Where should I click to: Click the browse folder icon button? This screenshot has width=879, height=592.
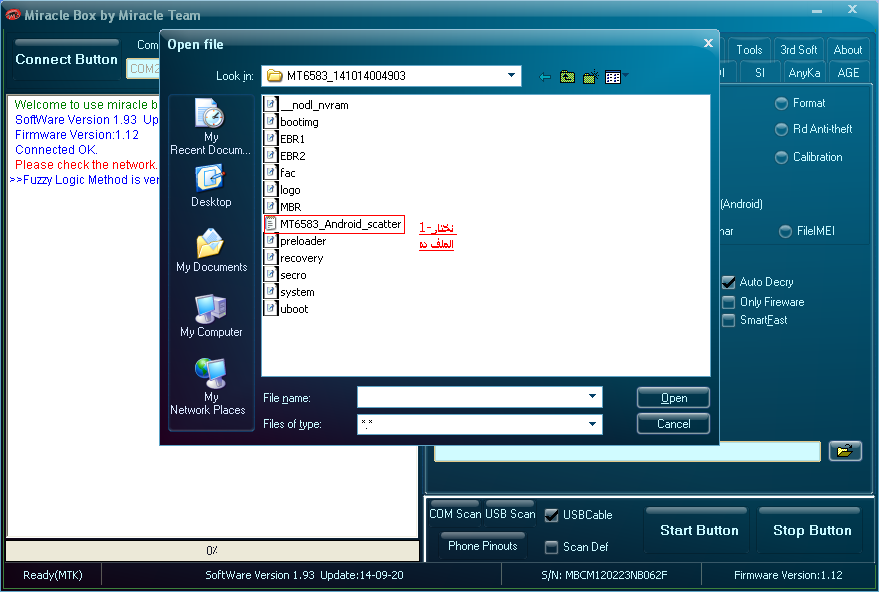(x=845, y=451)
